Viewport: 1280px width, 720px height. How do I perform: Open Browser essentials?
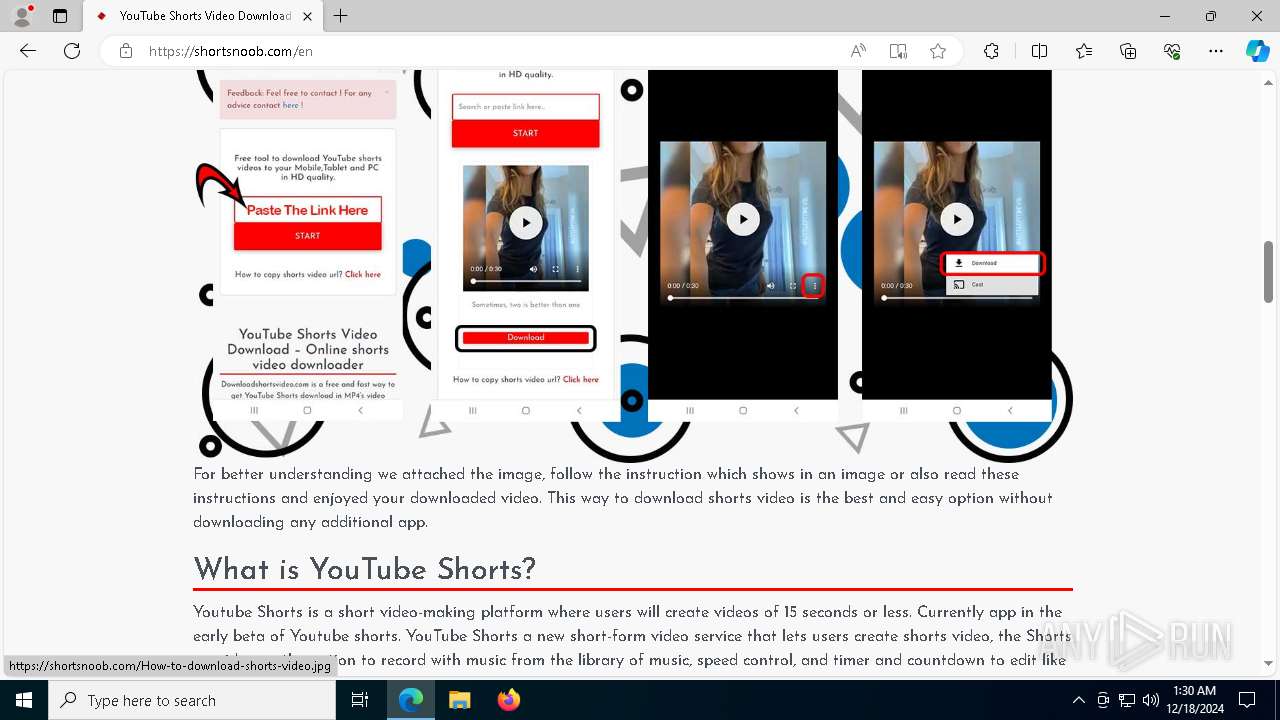(1172, 51)
